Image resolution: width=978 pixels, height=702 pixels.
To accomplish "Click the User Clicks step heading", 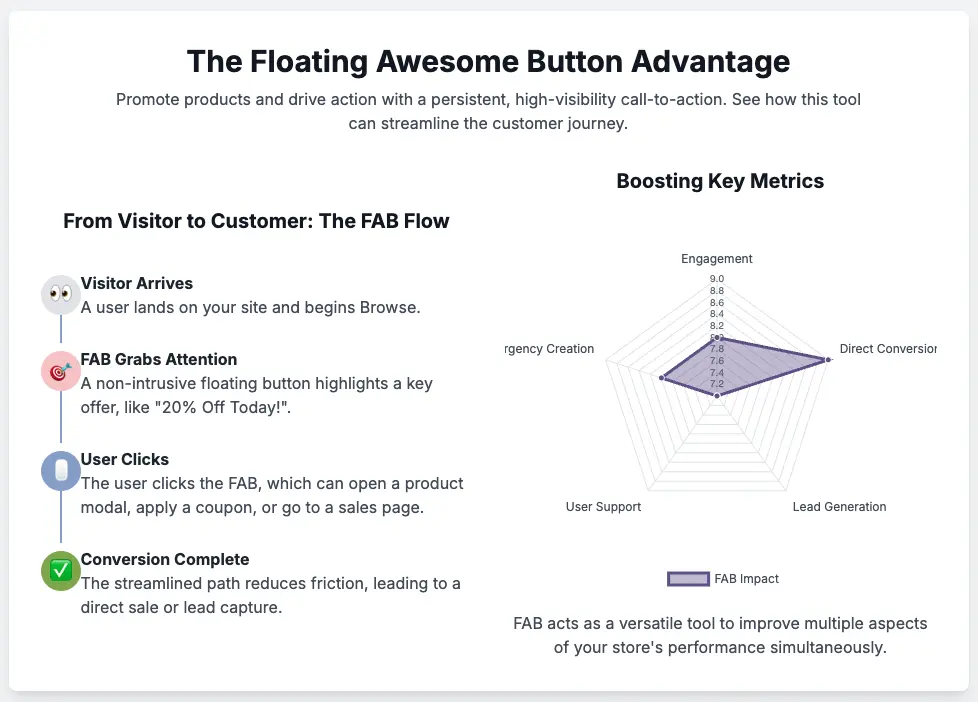I will tap(125, 459).
